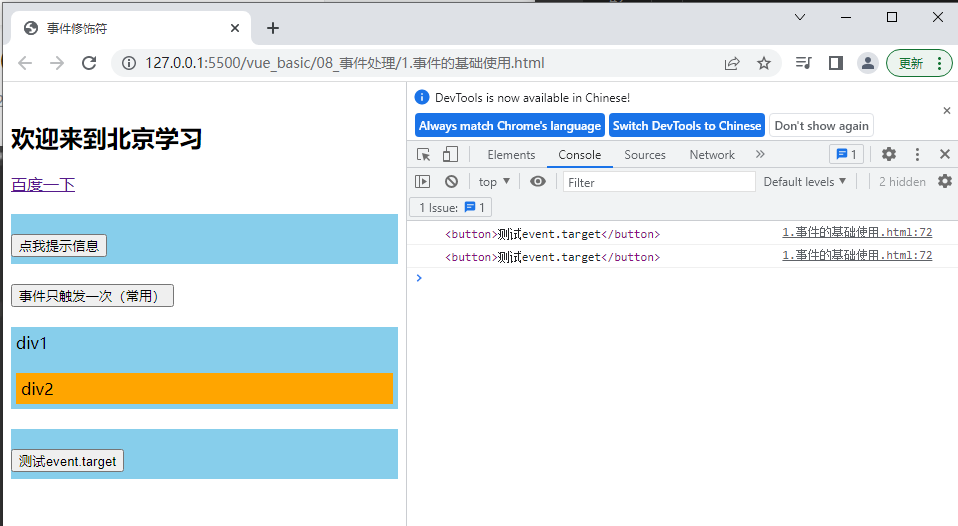Open the top context dropdown
Viewport: 958px width, 526px height.
point(494,182)
